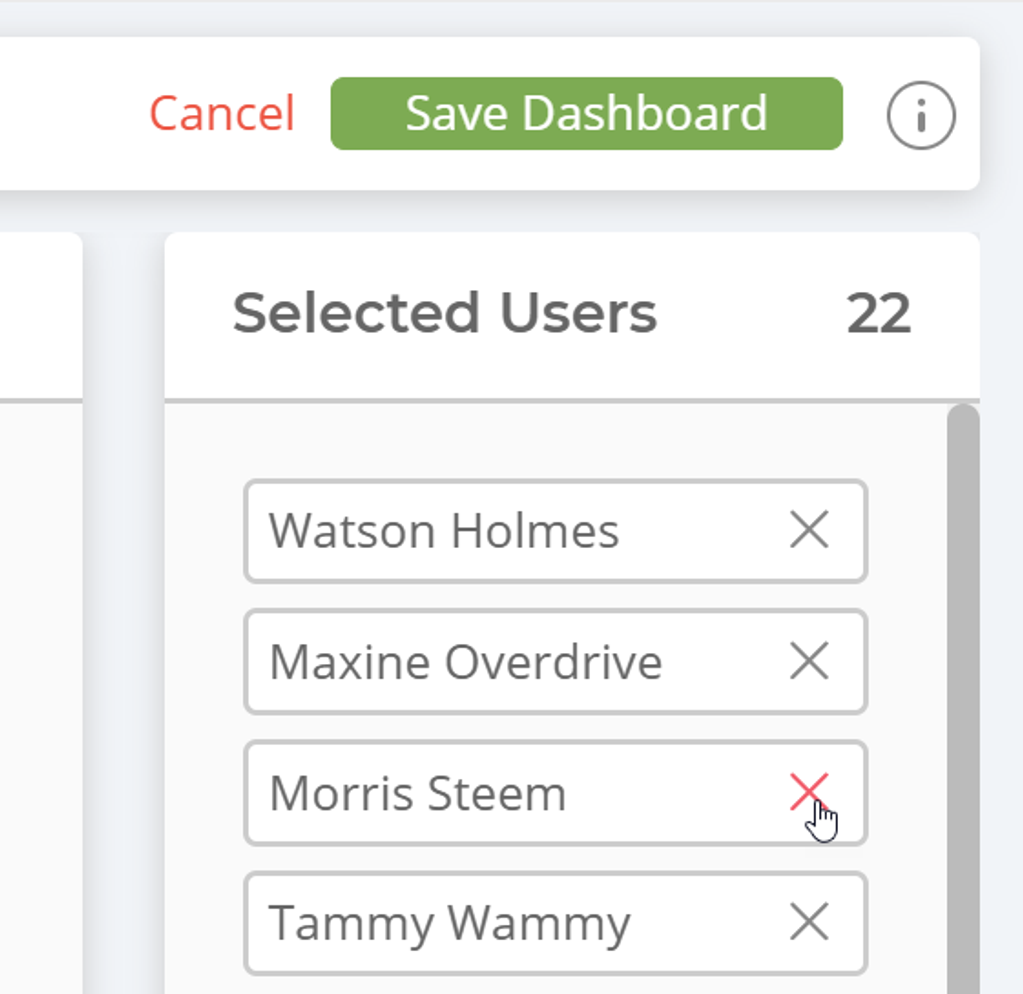Click the Morris Steem name text

pos(417,794)
